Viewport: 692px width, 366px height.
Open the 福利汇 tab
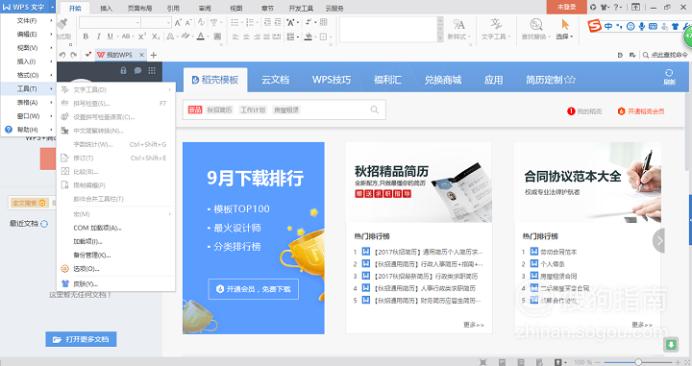pyautogui.click(x=387, y=80)
